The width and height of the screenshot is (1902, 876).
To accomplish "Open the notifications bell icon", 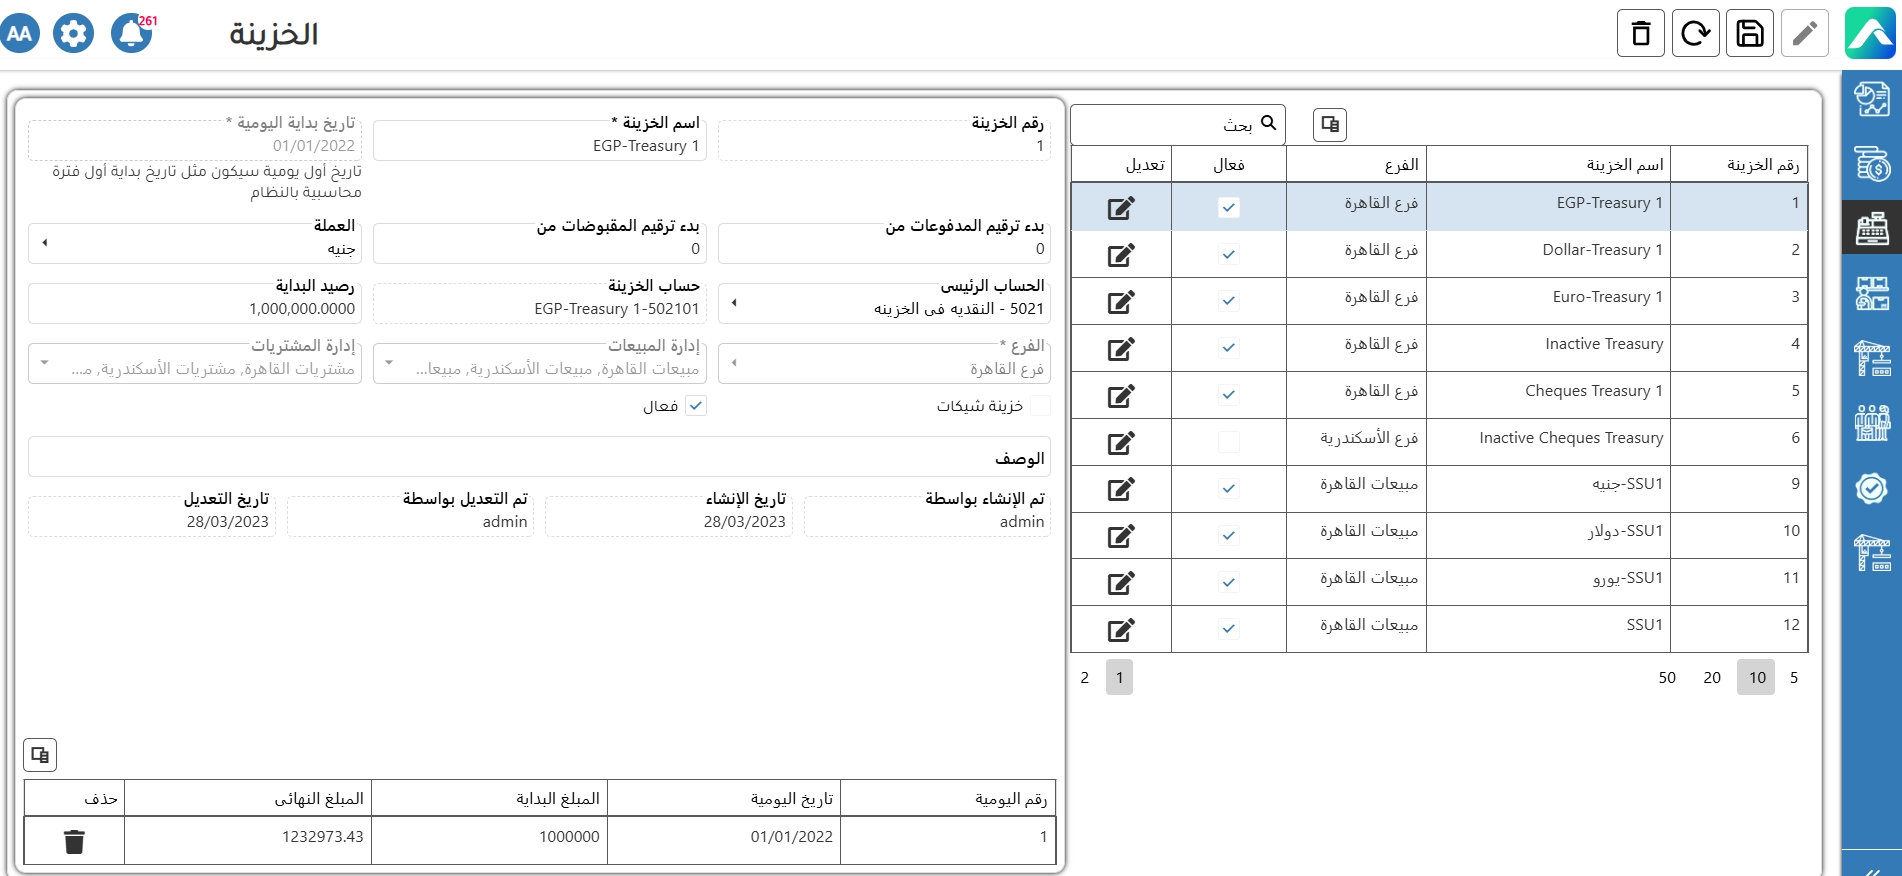I will click(x=131, y=34).
